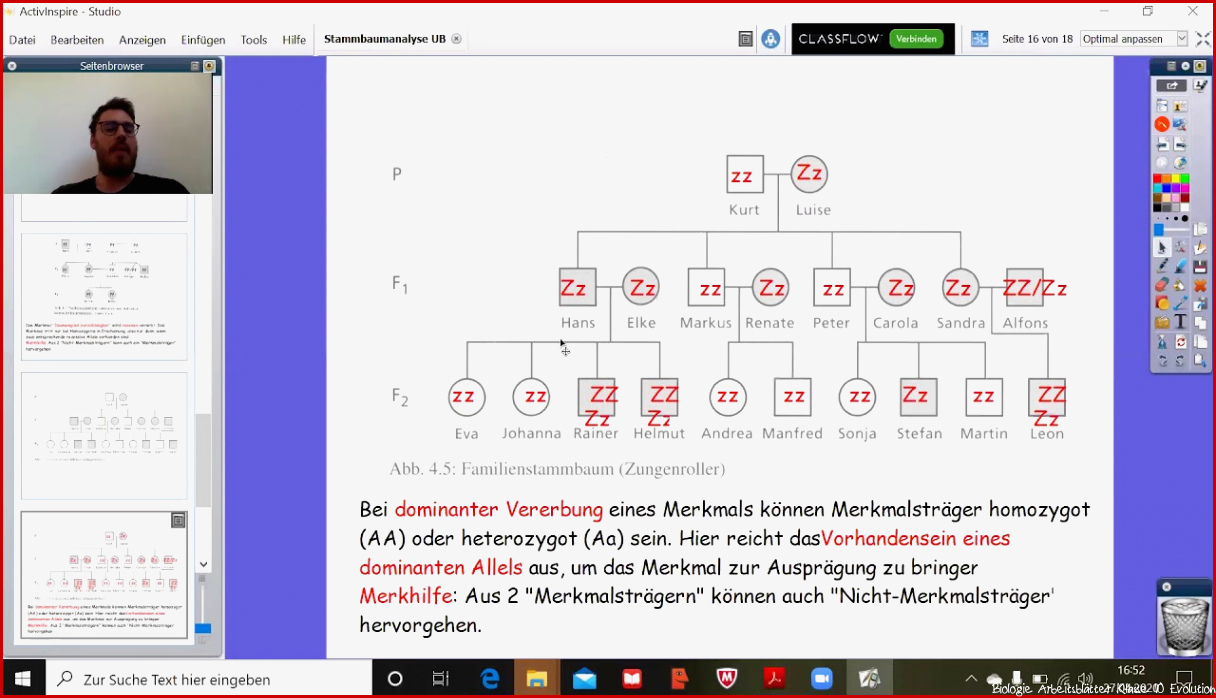This screenshot has width=1216, height=698.
Task: Open Zoom from the taskbar
Action: pyautogui.click(x=822, y=679)
